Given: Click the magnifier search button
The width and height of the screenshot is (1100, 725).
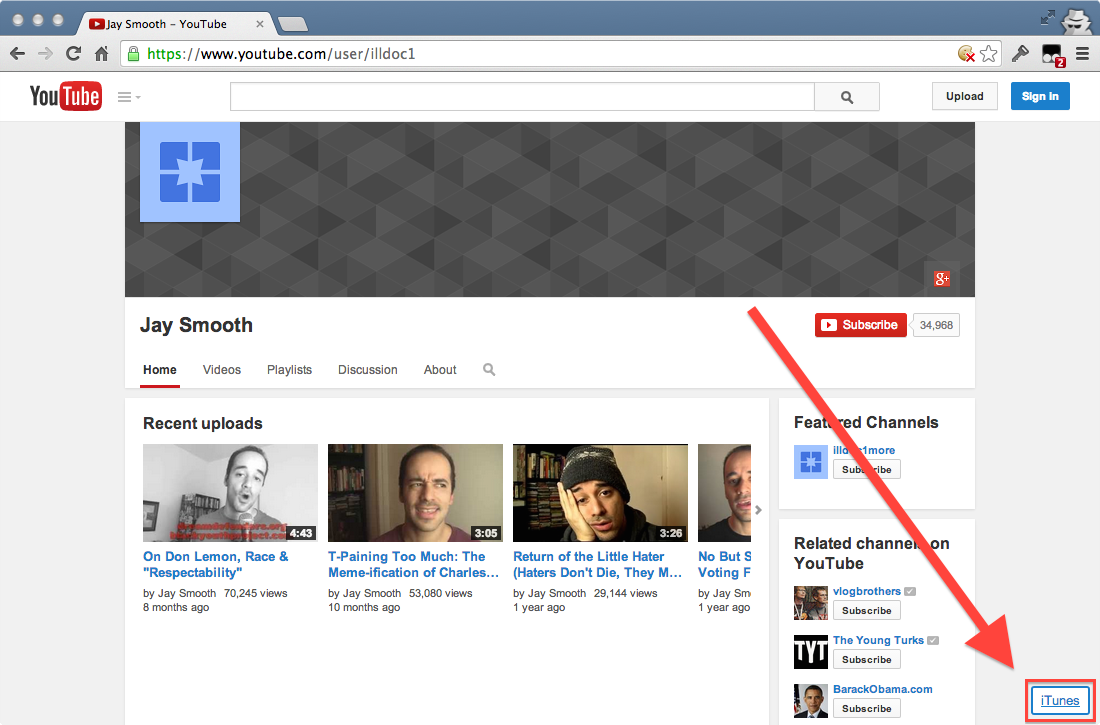Looking at the screenshot, I should coord(847,97).
